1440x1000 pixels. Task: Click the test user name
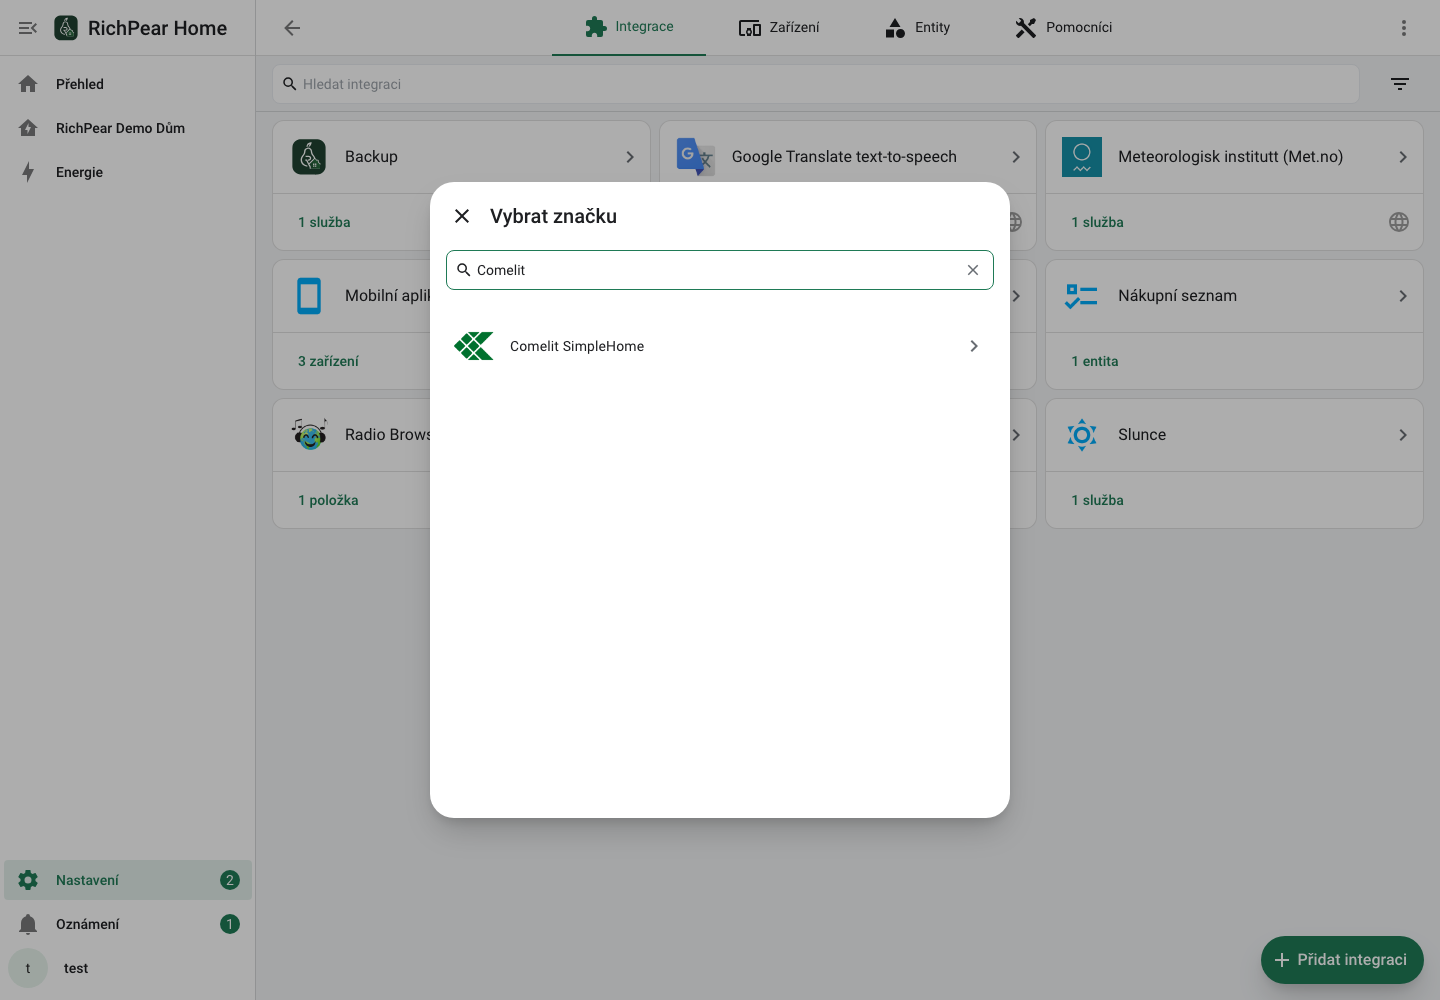click(76, 968)
